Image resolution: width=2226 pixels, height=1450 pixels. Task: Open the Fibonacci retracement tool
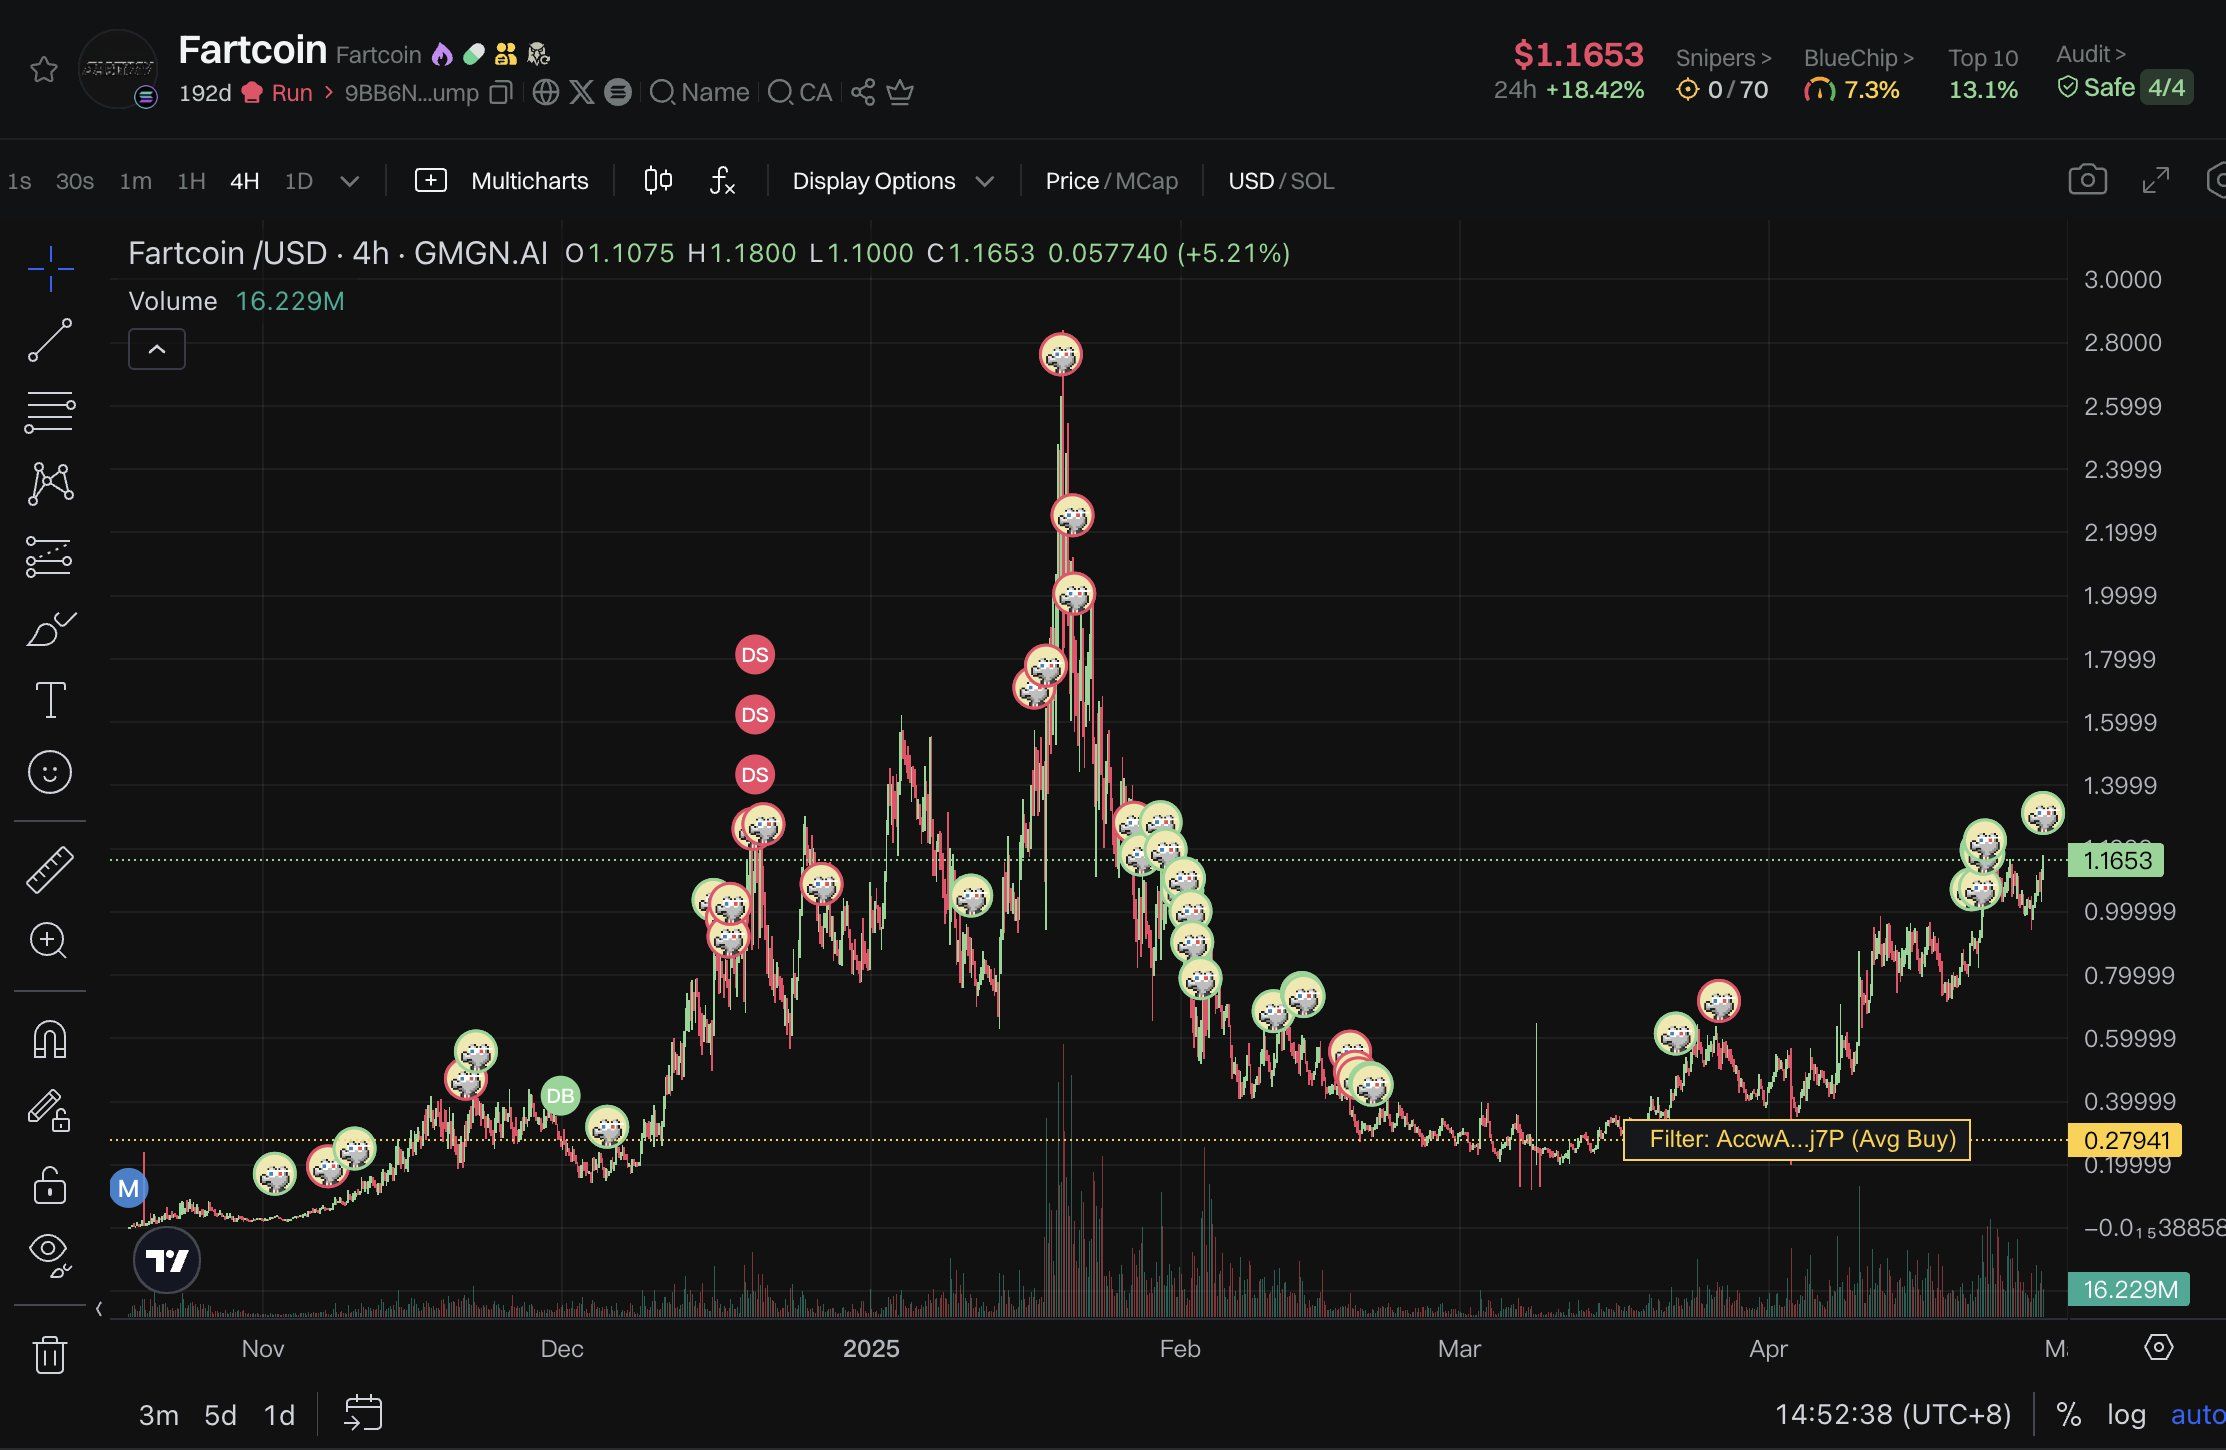click(x=49, y=412)
